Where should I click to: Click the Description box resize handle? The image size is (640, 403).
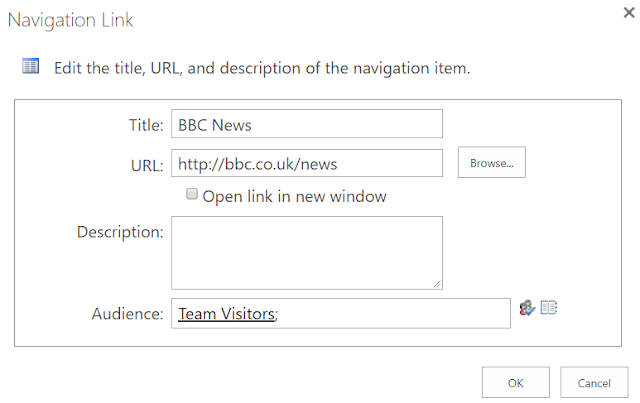click(437, 283)
